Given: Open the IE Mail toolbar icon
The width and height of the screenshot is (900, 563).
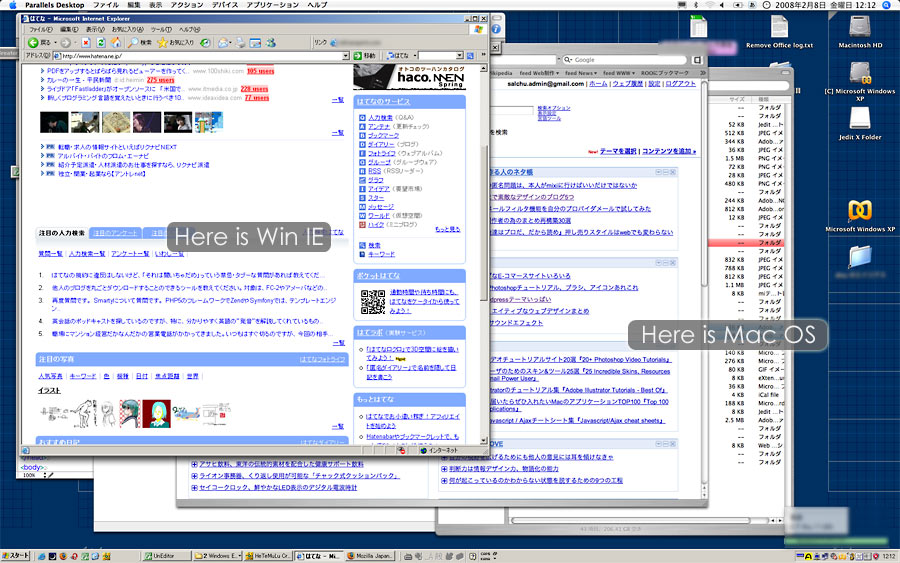Looking at the screenshot, I should 224,42.
